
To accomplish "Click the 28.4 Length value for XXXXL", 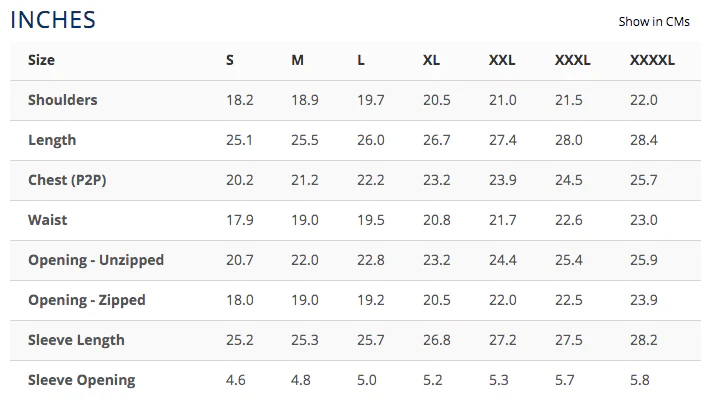I will click(644, 140).
